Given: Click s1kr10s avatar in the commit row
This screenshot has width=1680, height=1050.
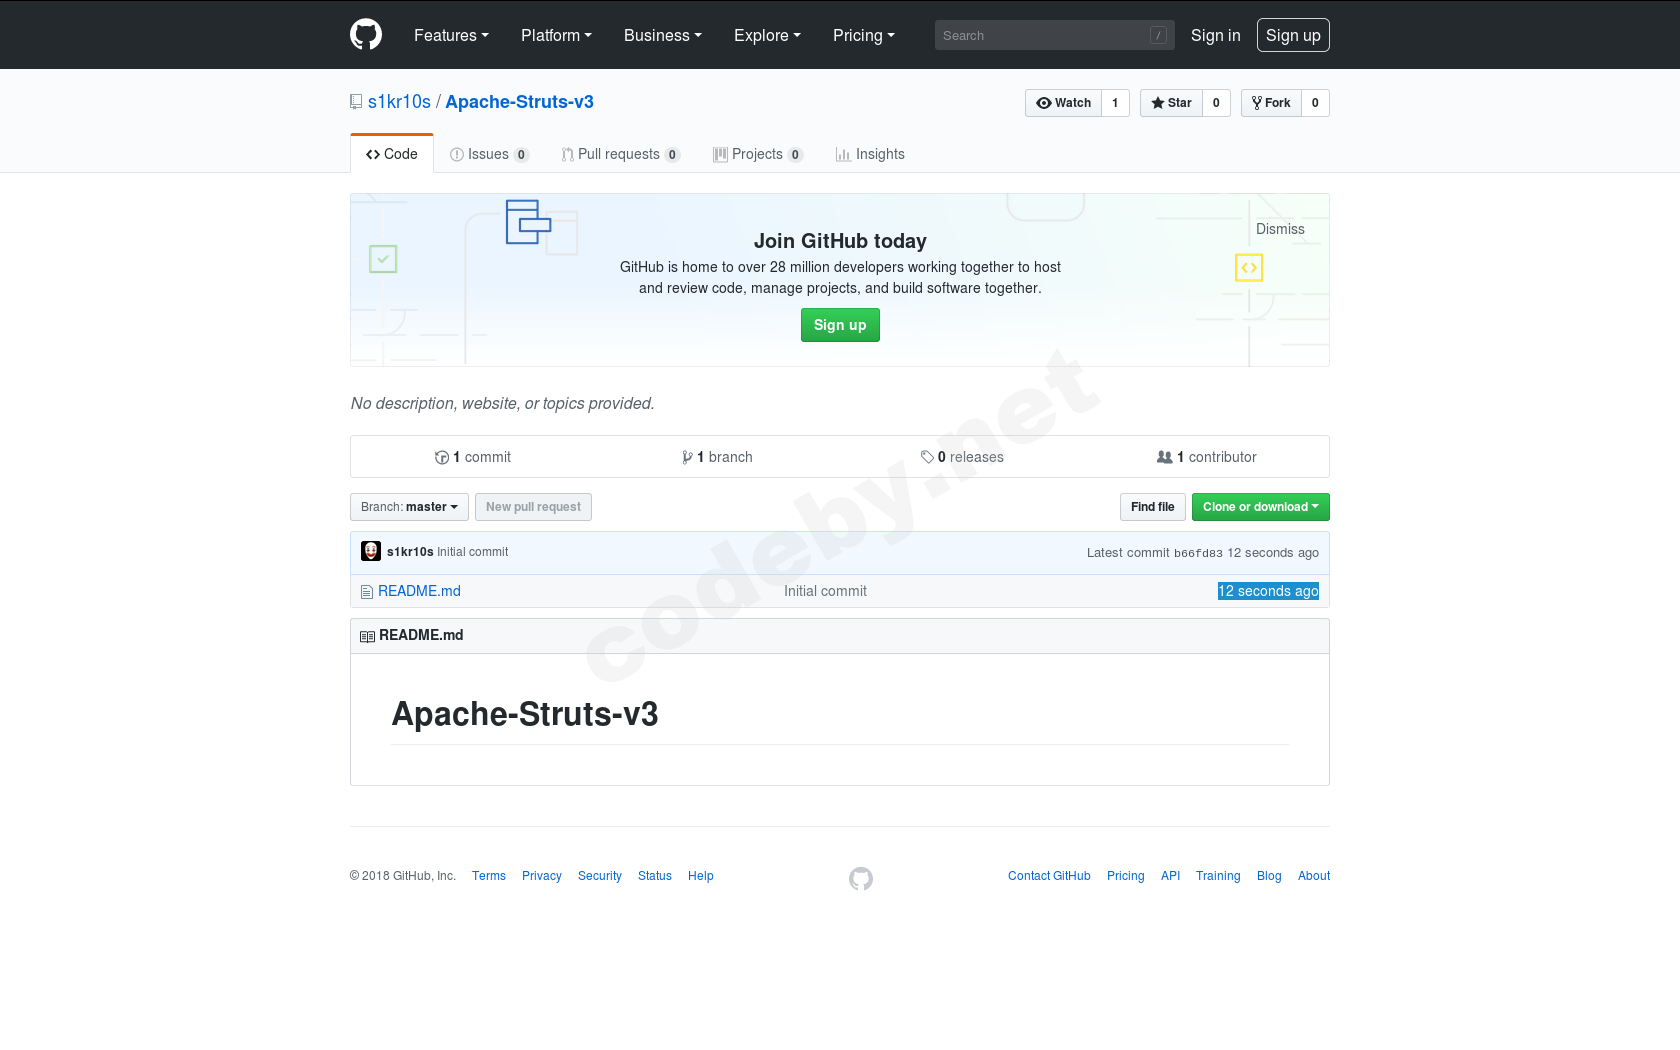Looking at the screenshot, I should (x=371, y=551).
